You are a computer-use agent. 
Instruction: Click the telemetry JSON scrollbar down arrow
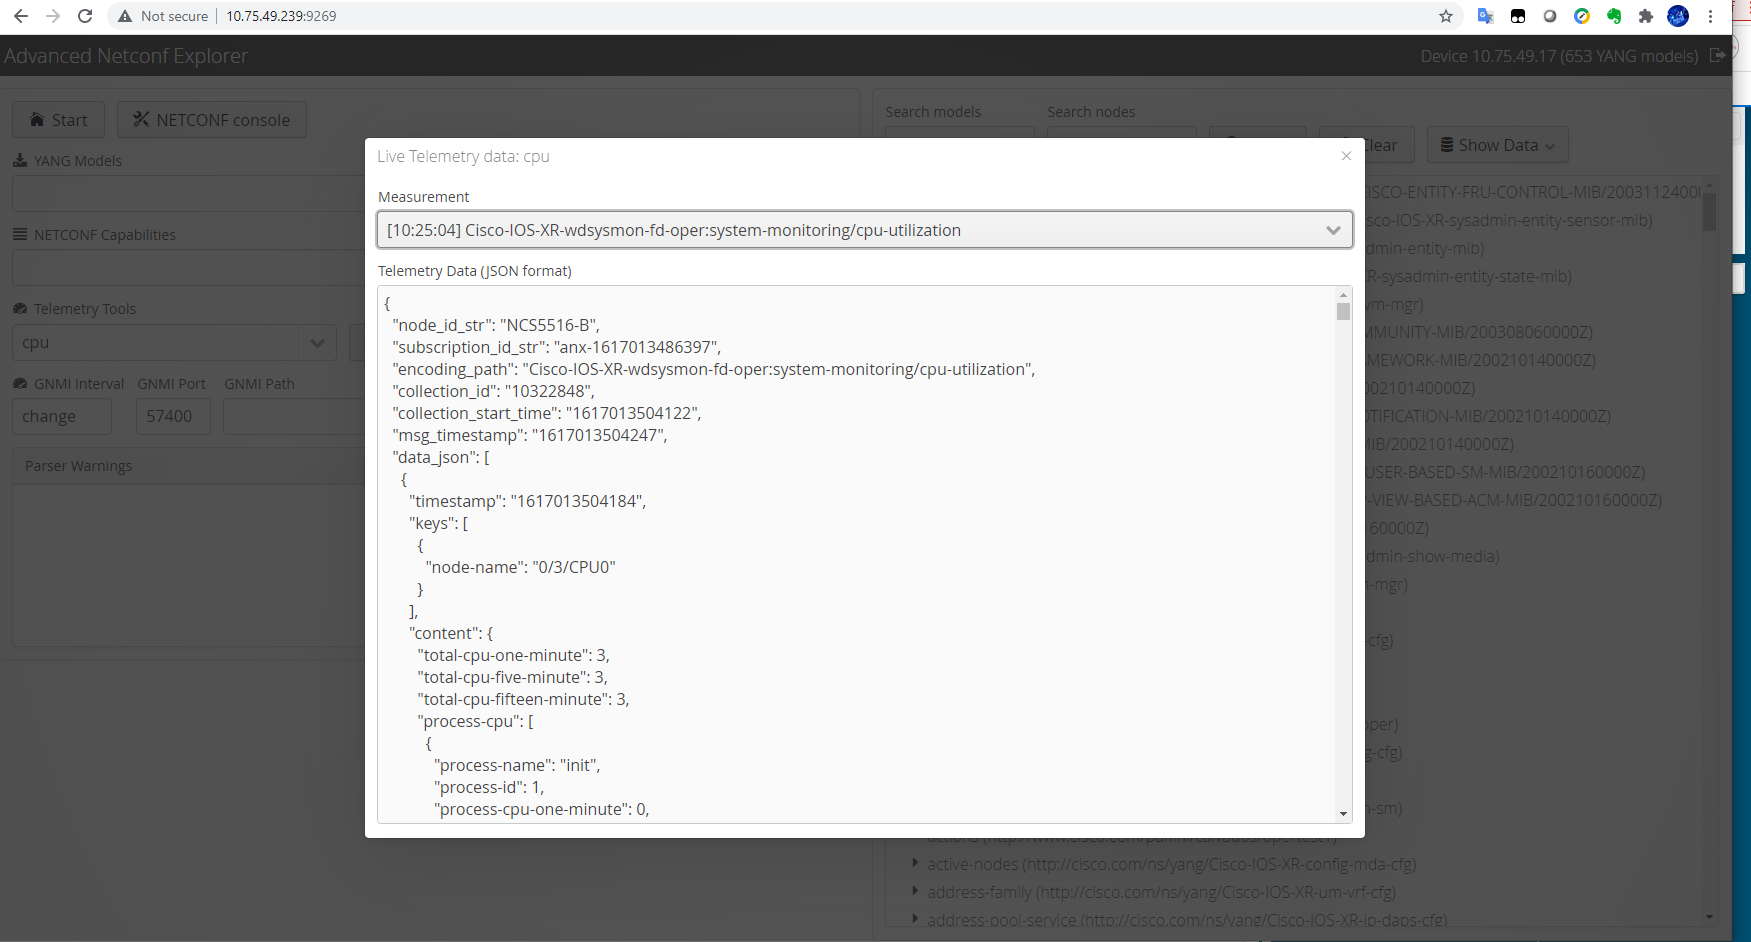pos(1343,814)
